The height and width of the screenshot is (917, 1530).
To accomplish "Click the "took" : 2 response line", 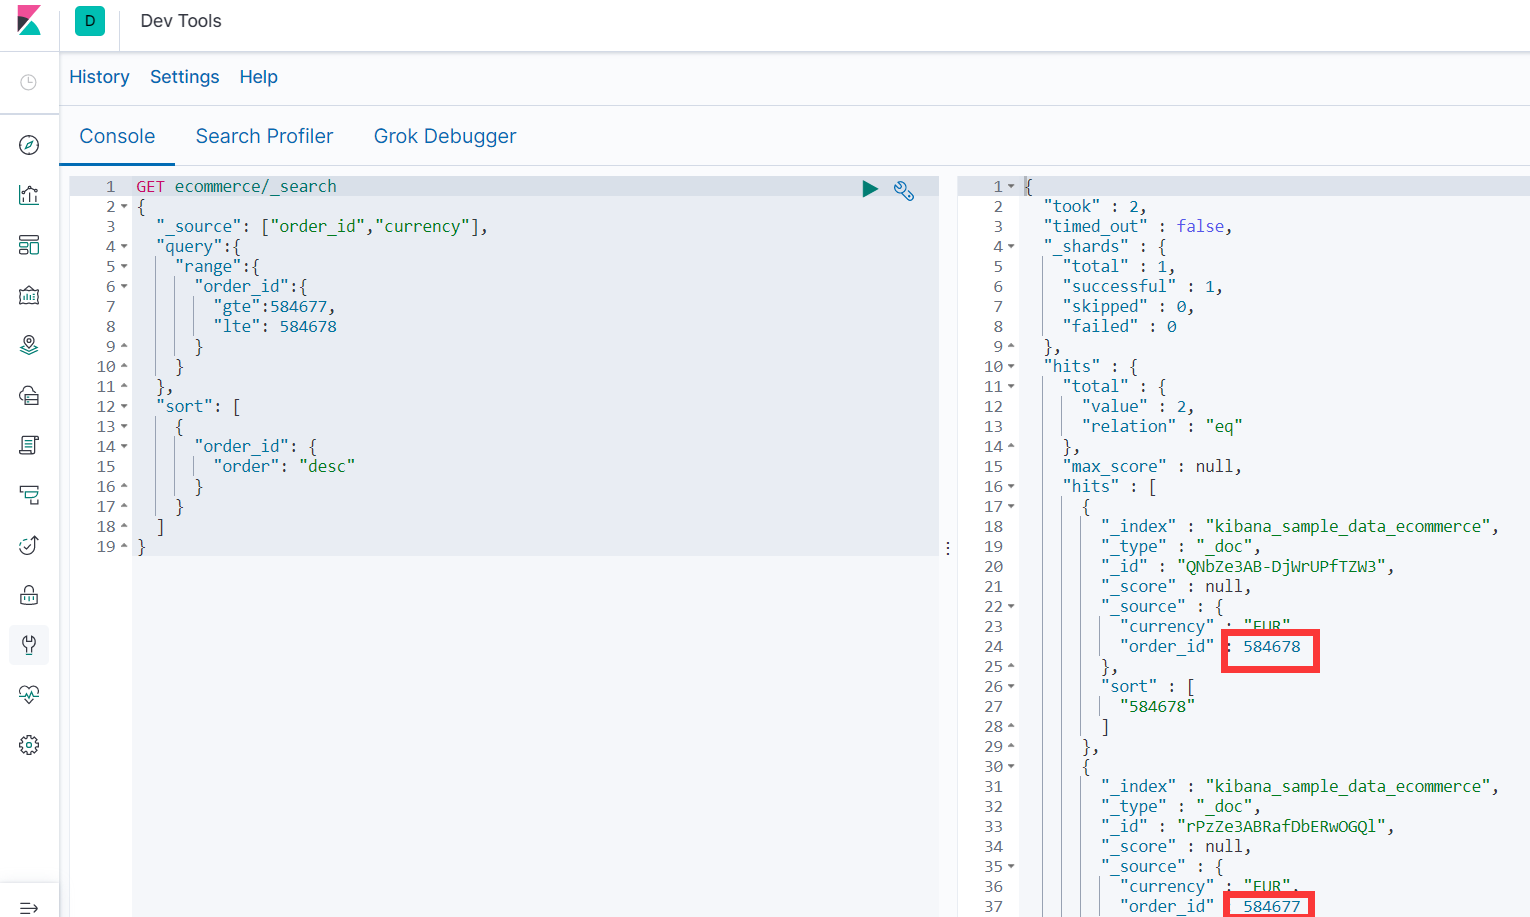I will 1095,206.
